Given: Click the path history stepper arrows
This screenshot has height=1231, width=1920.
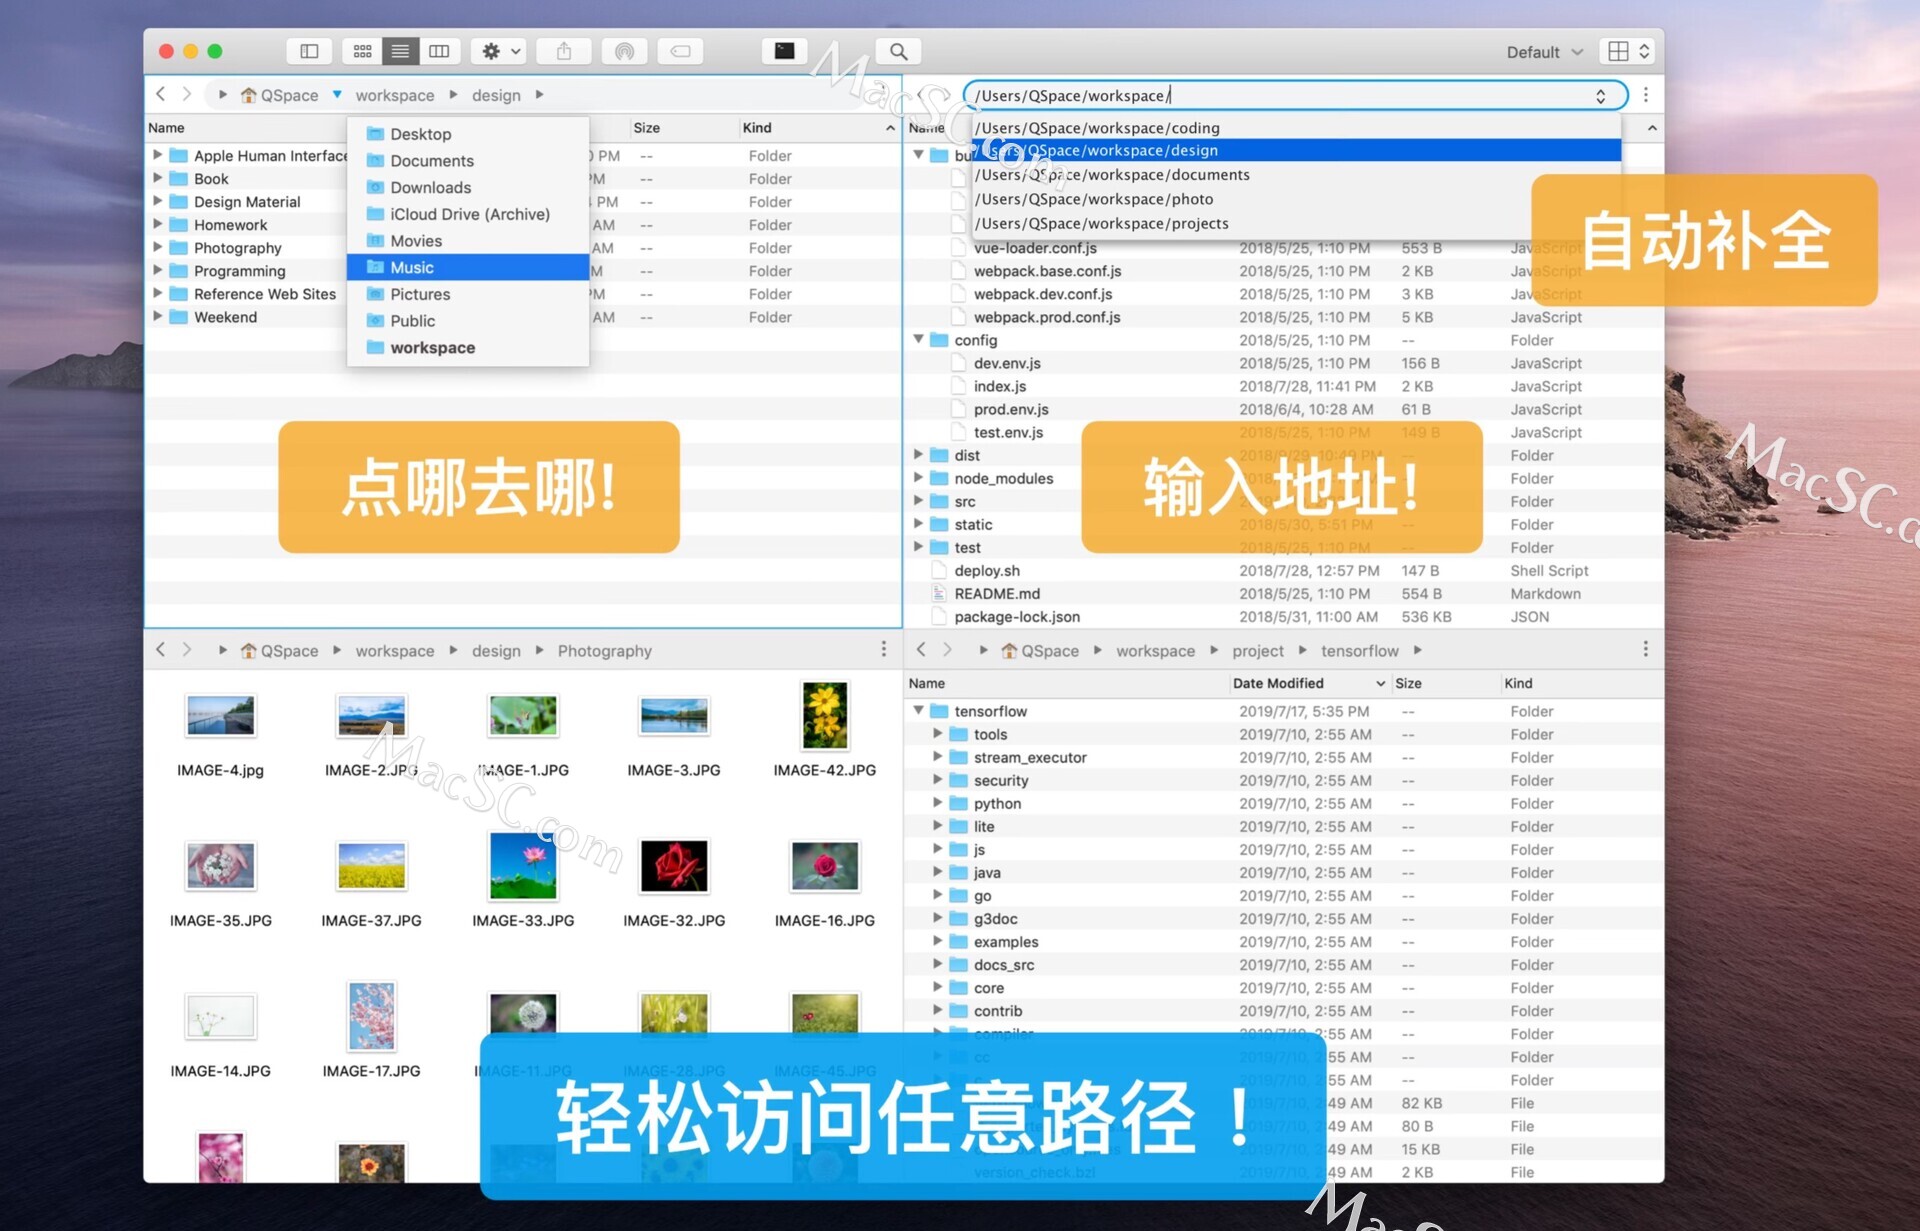Looking at the screenshot, I should pos(1601,96).
